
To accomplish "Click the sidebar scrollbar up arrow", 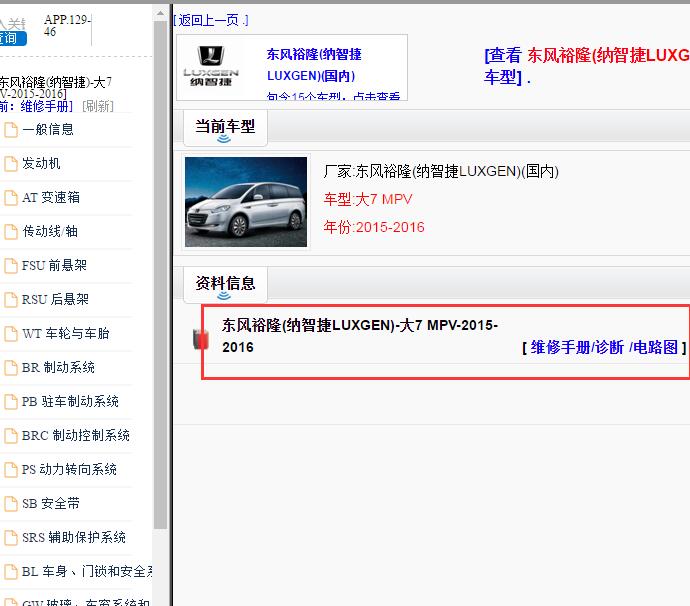I will 160,14.
